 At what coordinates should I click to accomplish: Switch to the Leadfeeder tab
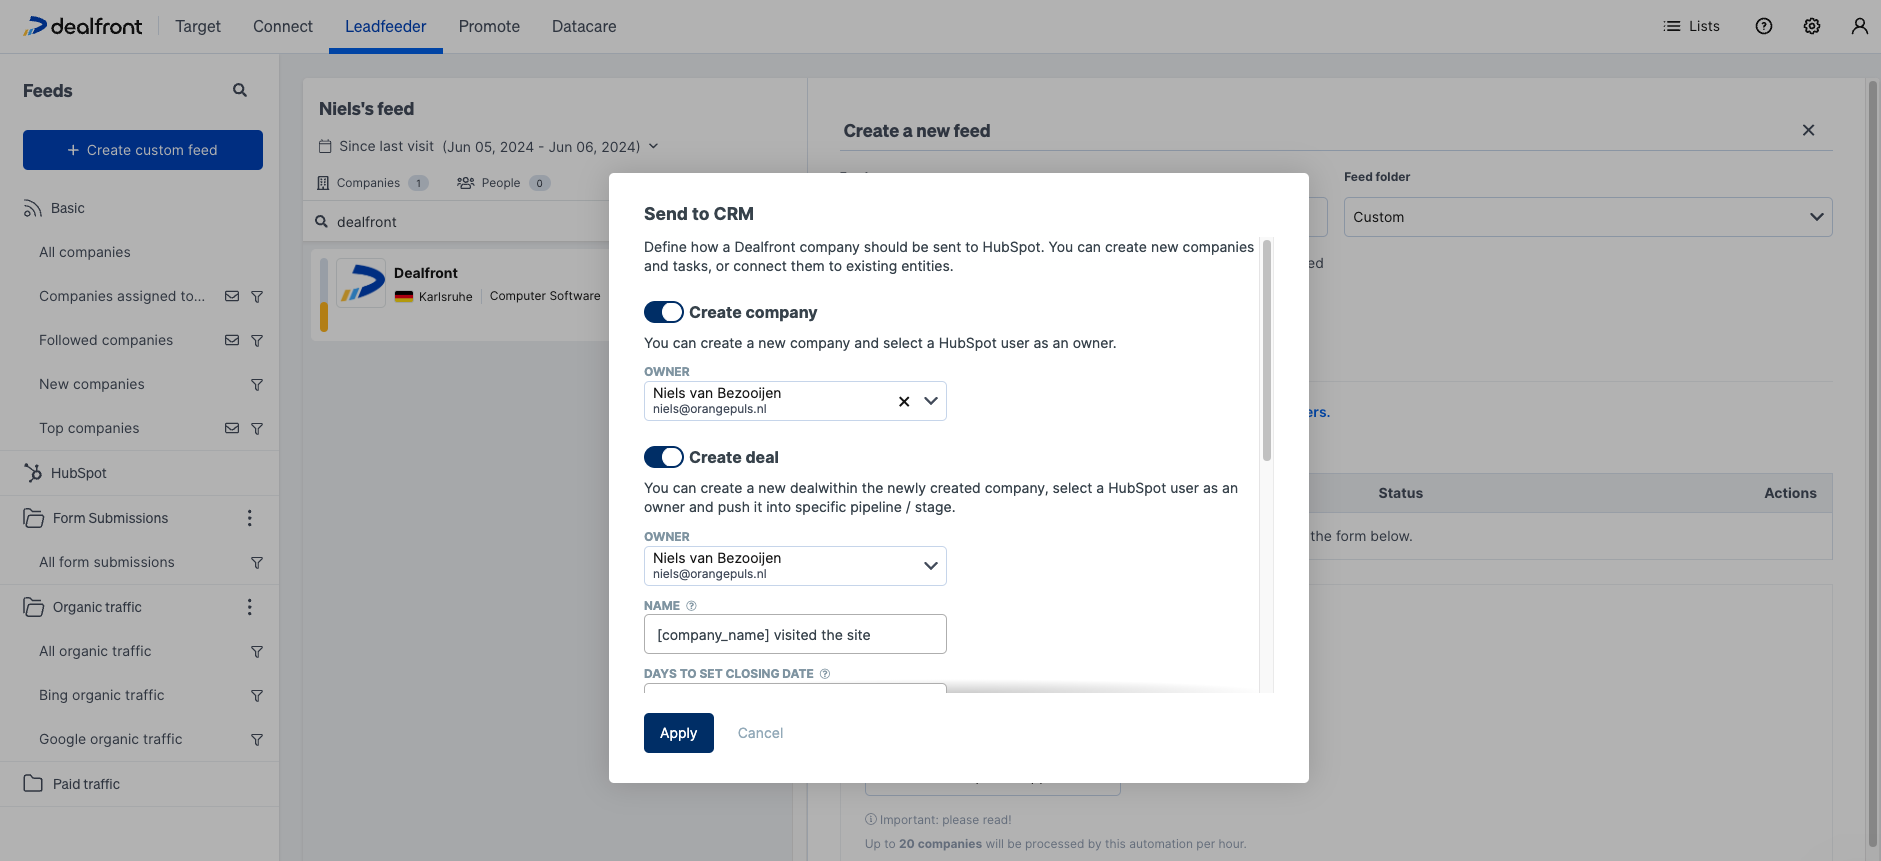[x=386, y=26]
